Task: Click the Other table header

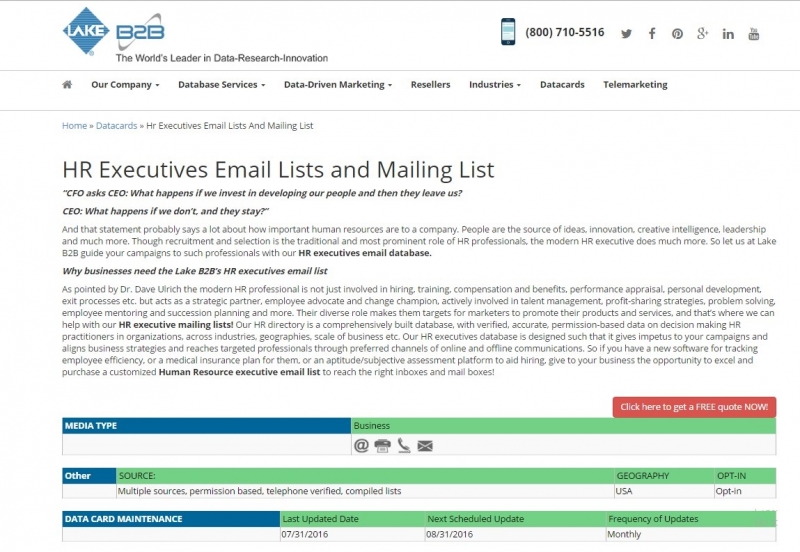Action: (x=89, y=476)
